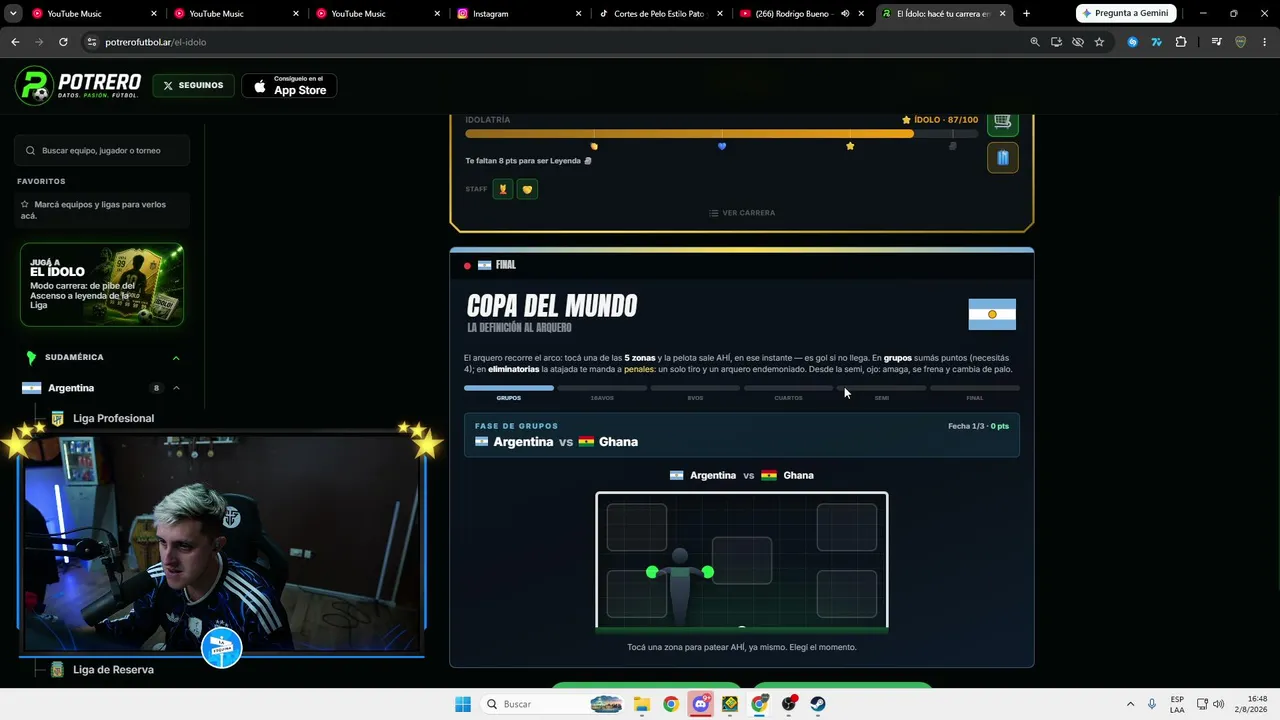Screen dimensions: 1280x720
Task: Select the Final stage tab
Action: (x=975, y=392)
